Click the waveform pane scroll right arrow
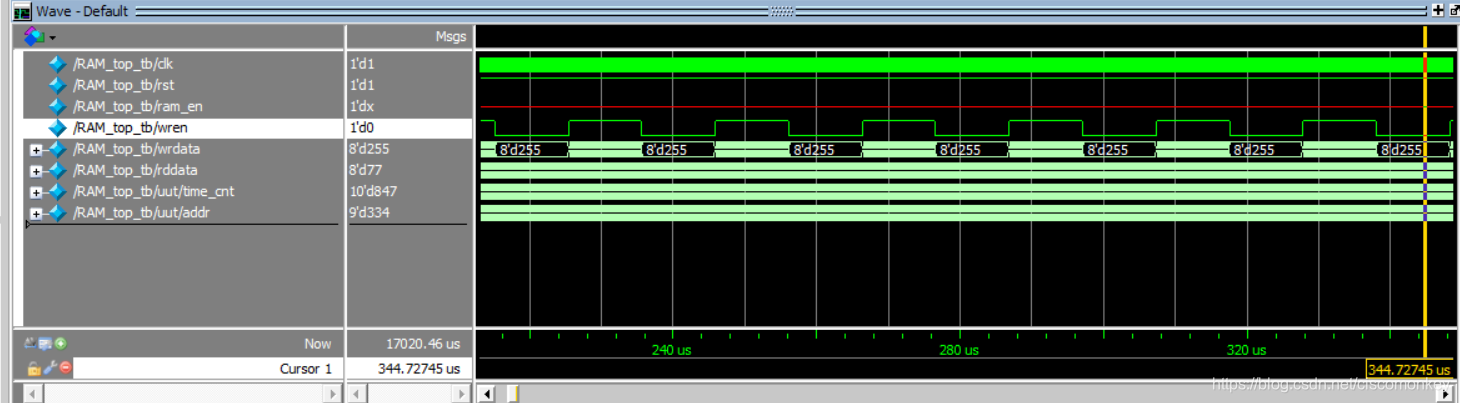The height and width of the screenshot is (403, 1460). pyautogui.click(x=1445, y=394)
